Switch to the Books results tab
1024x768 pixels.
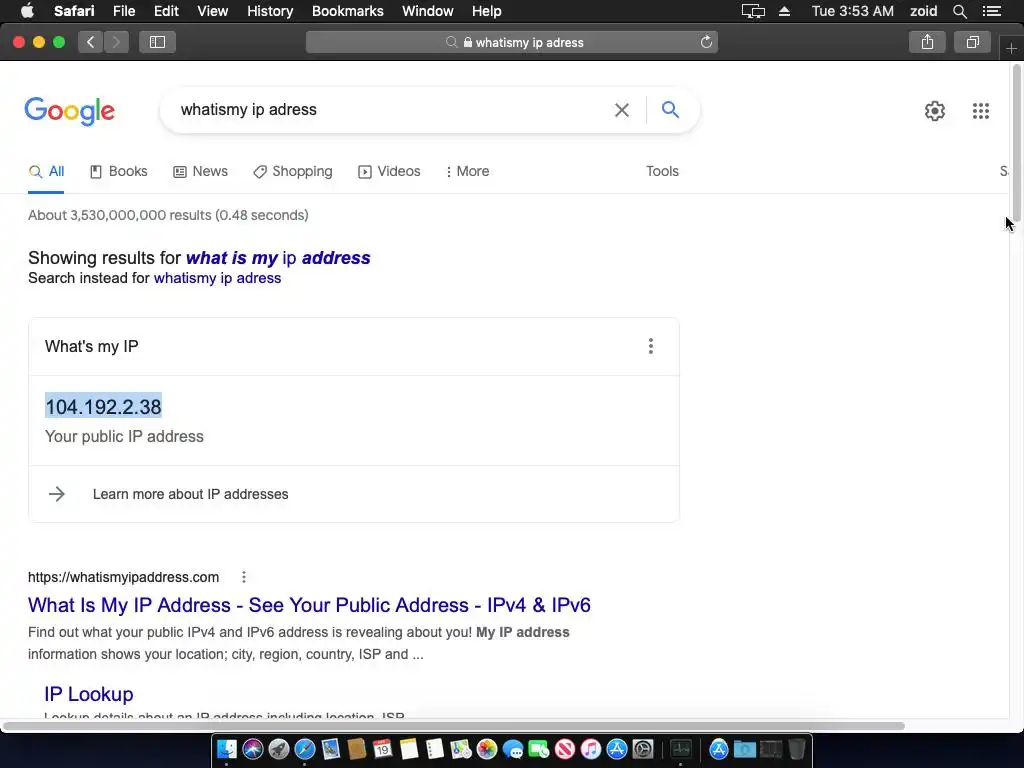tap(119, 172)
